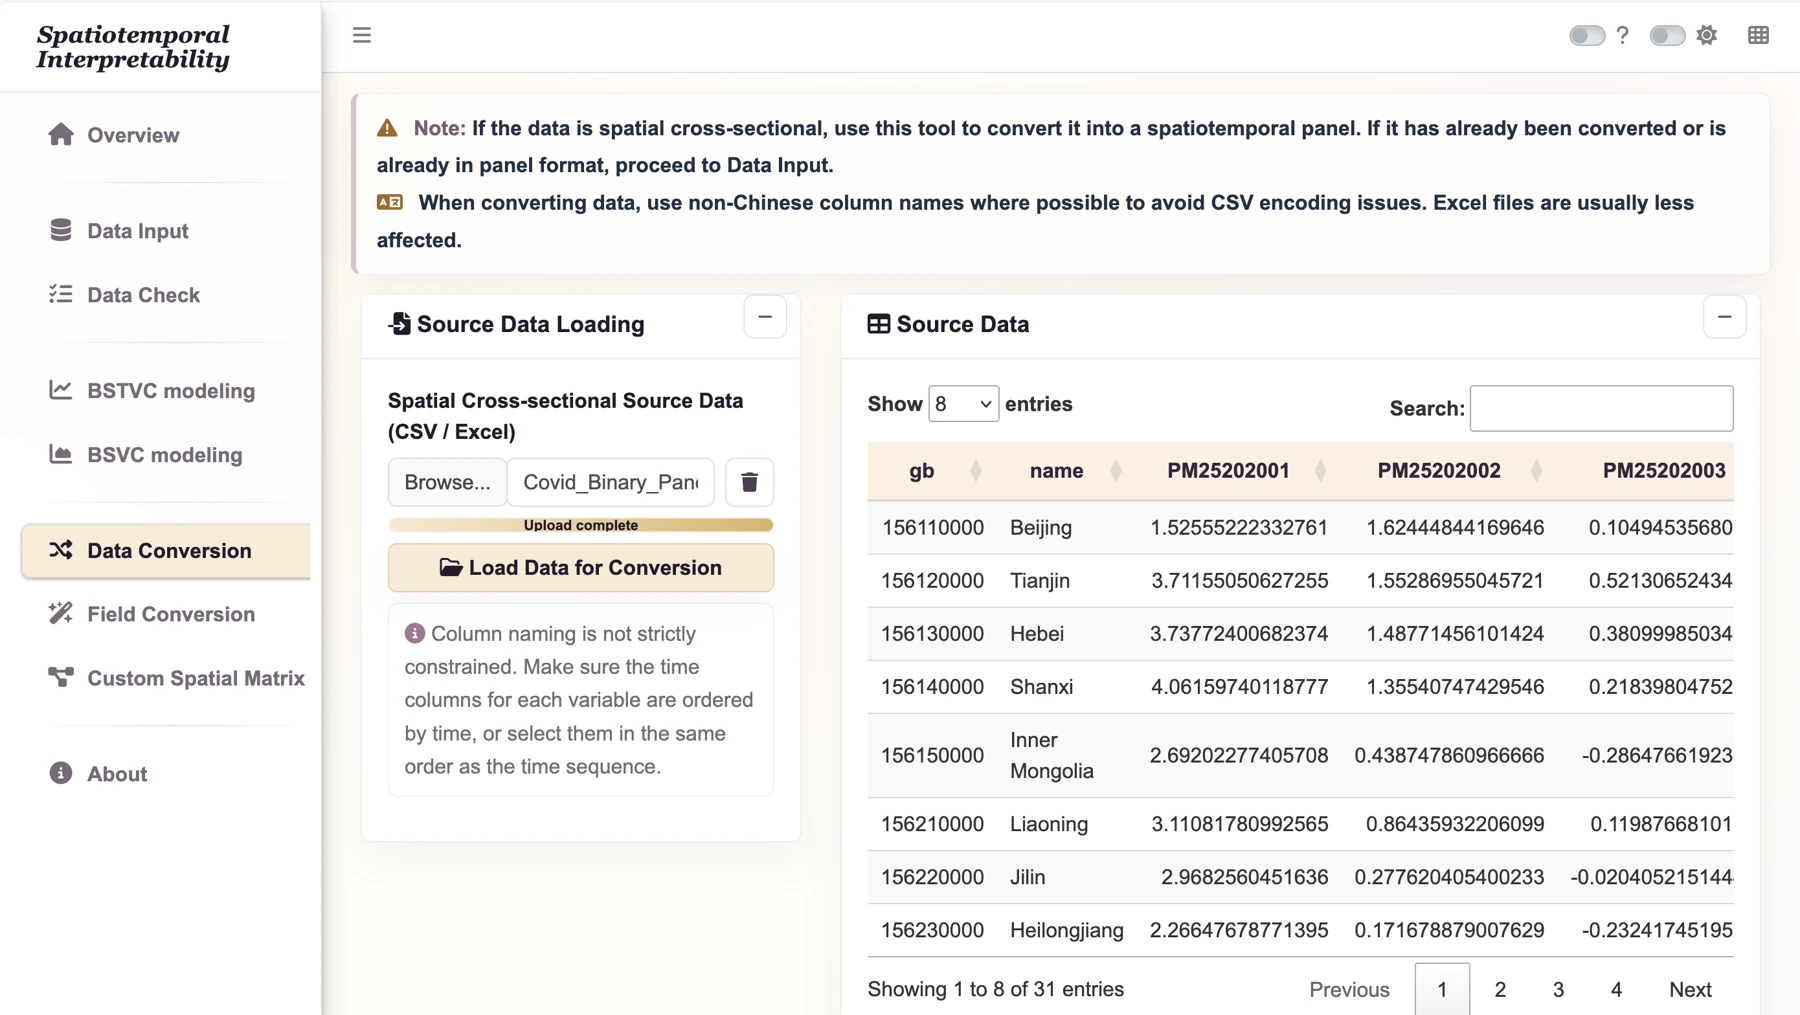The width and height of the screenshot is (1800, 1015).
Task: Open the grid panel icon at top right
Action: pyautogui.click(x=1758, y=35)
